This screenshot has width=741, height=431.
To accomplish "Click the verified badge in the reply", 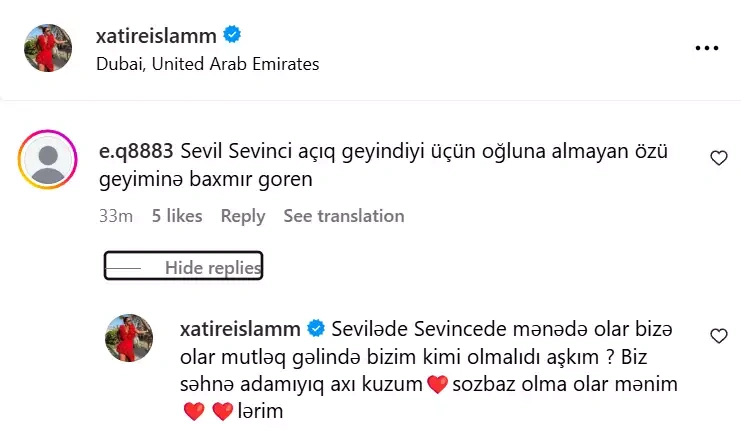I will tap(316, 328).
